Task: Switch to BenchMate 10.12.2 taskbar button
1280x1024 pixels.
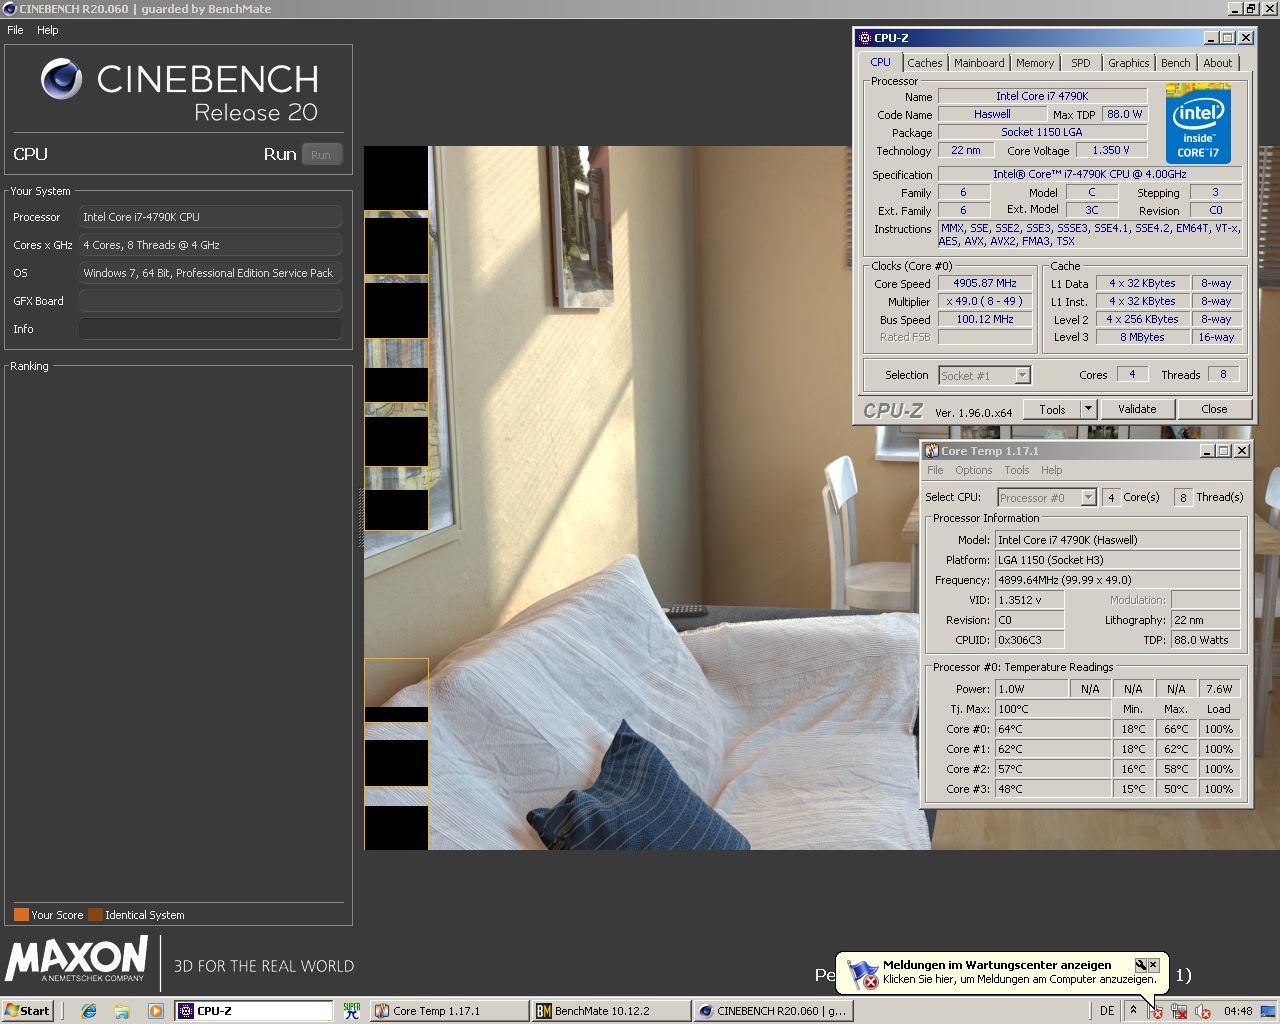Action: click(x=611, y=1011)
